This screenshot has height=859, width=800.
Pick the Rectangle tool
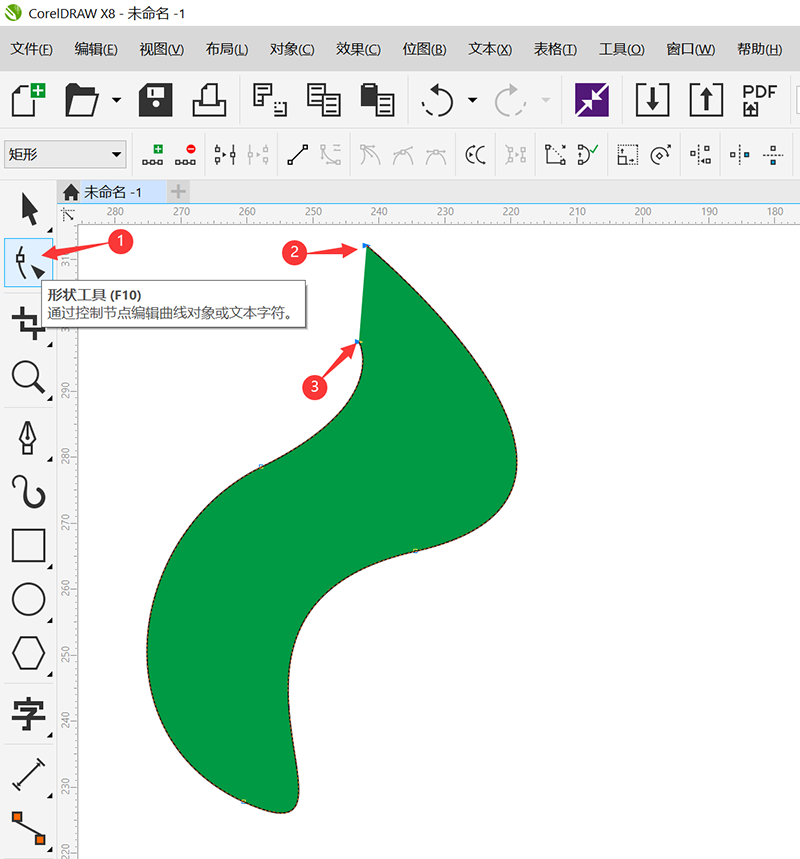coord(28,546)
